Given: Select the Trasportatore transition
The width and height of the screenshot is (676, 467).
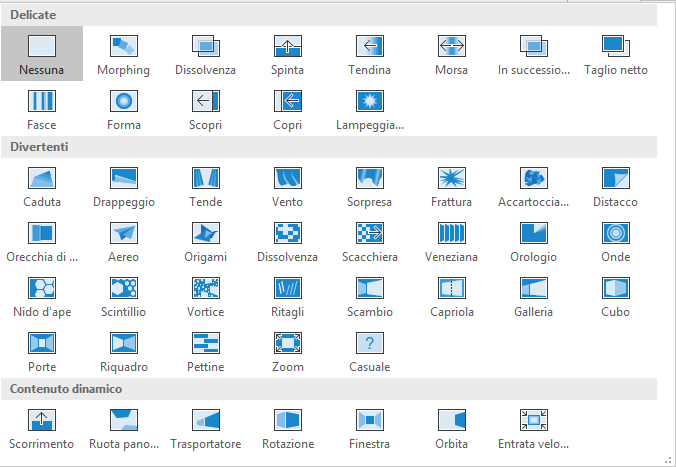Looking at the screenshot, I should click(206, 428).
